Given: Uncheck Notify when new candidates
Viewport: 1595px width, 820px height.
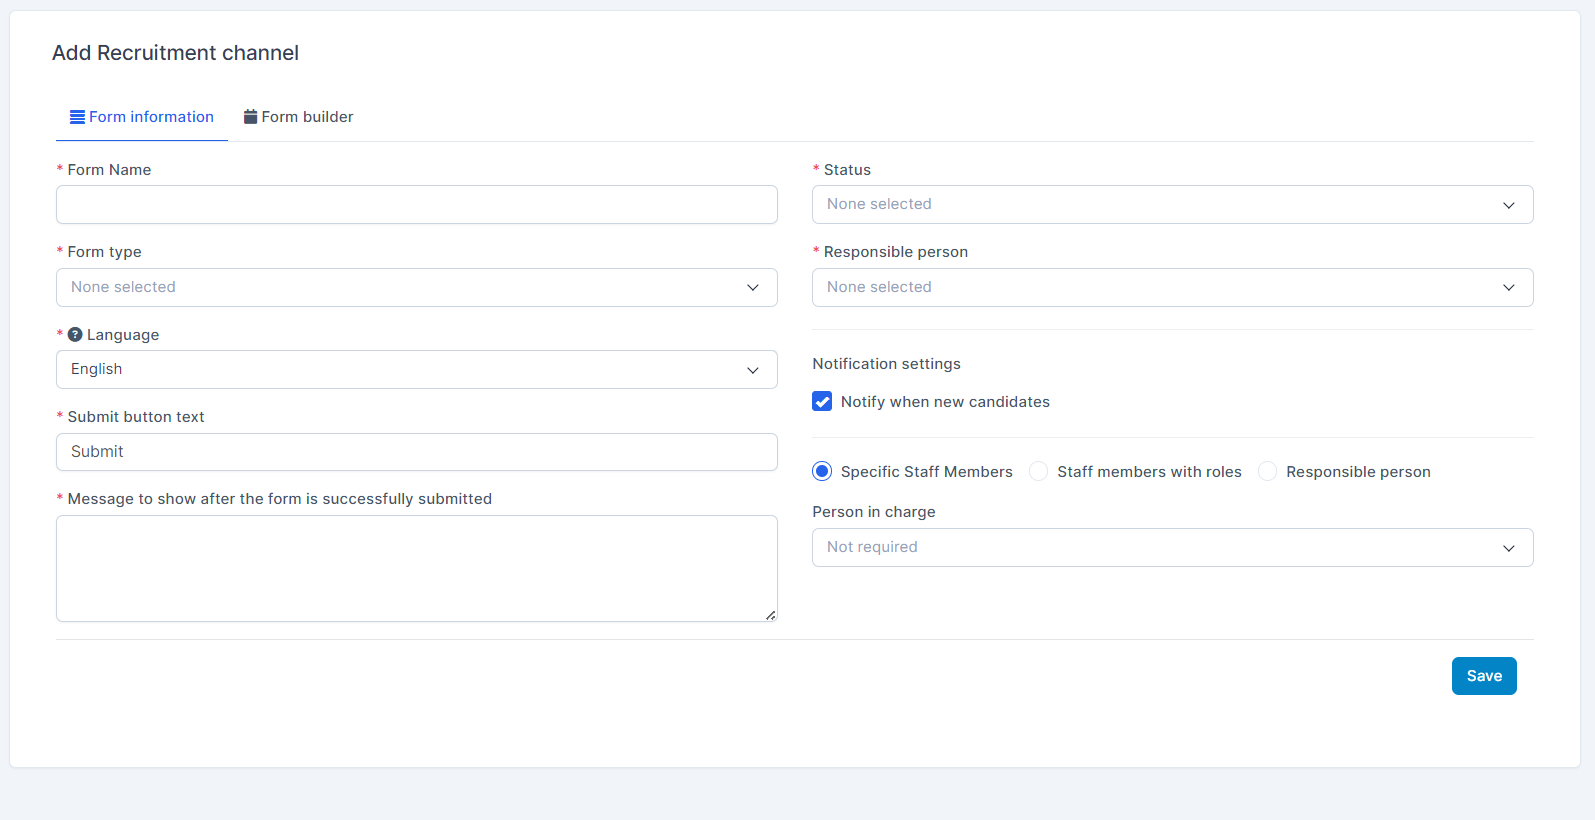Looking at the screenshot, I should tap(822, 402).
